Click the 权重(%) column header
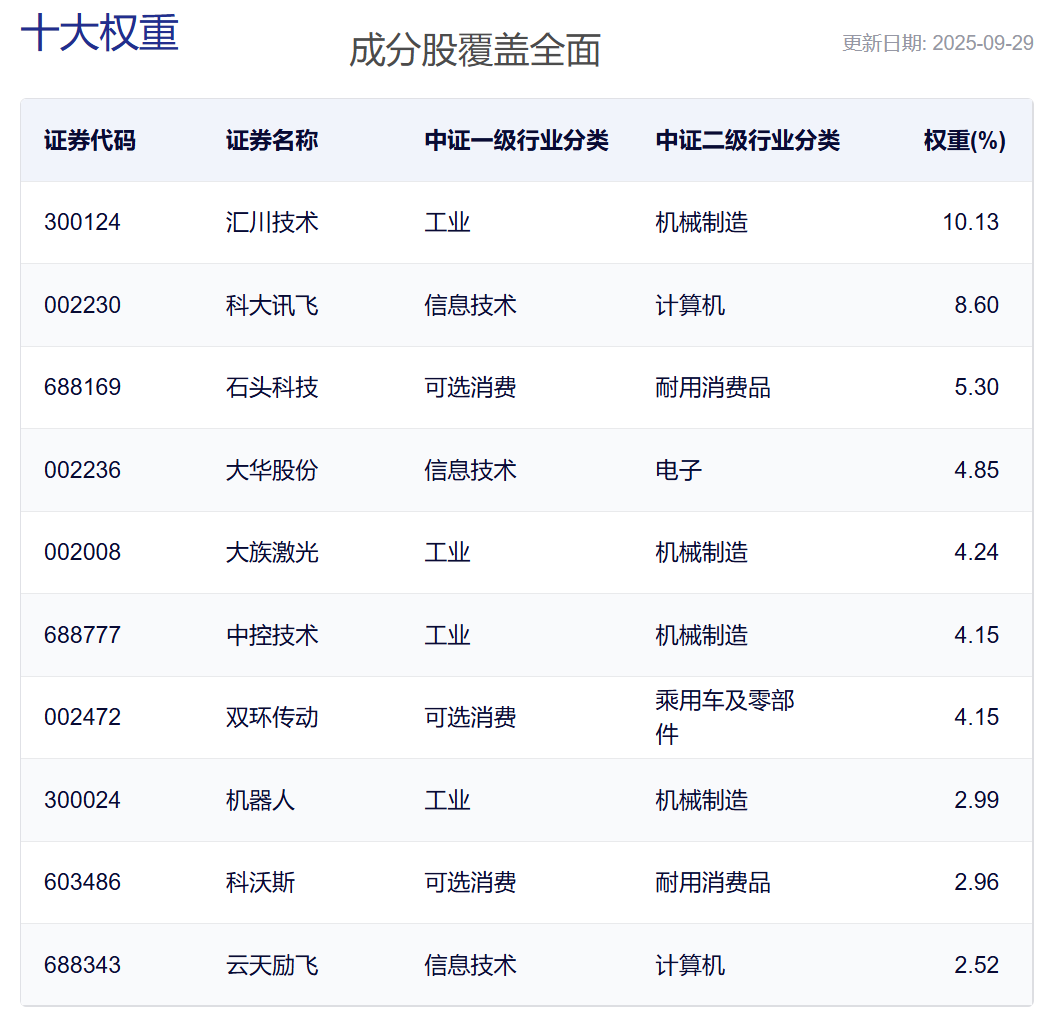The width and height of the screenshot is (1059, 1029). 964,140
